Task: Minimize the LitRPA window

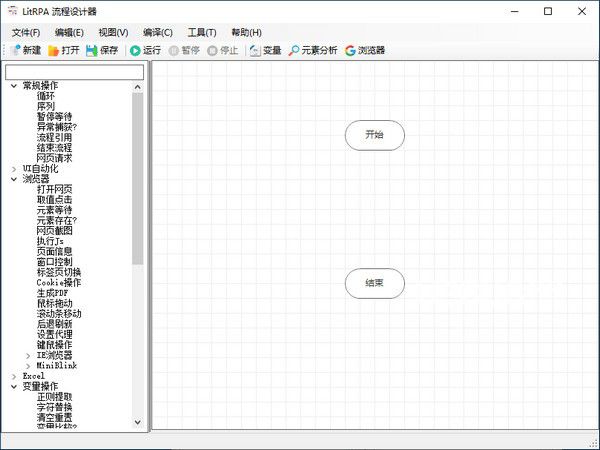Action: coord(515,11)
